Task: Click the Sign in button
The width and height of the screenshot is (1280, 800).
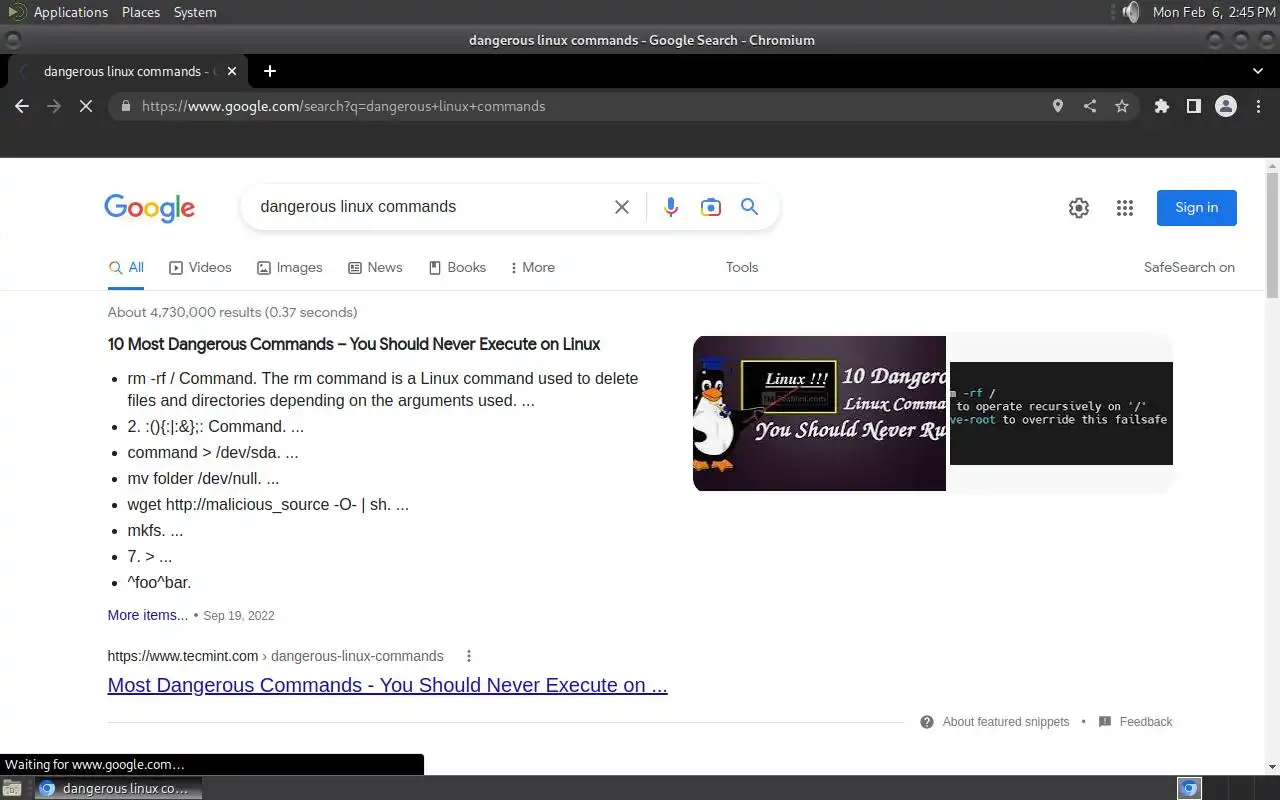Action: click(x=1197, y=208)
